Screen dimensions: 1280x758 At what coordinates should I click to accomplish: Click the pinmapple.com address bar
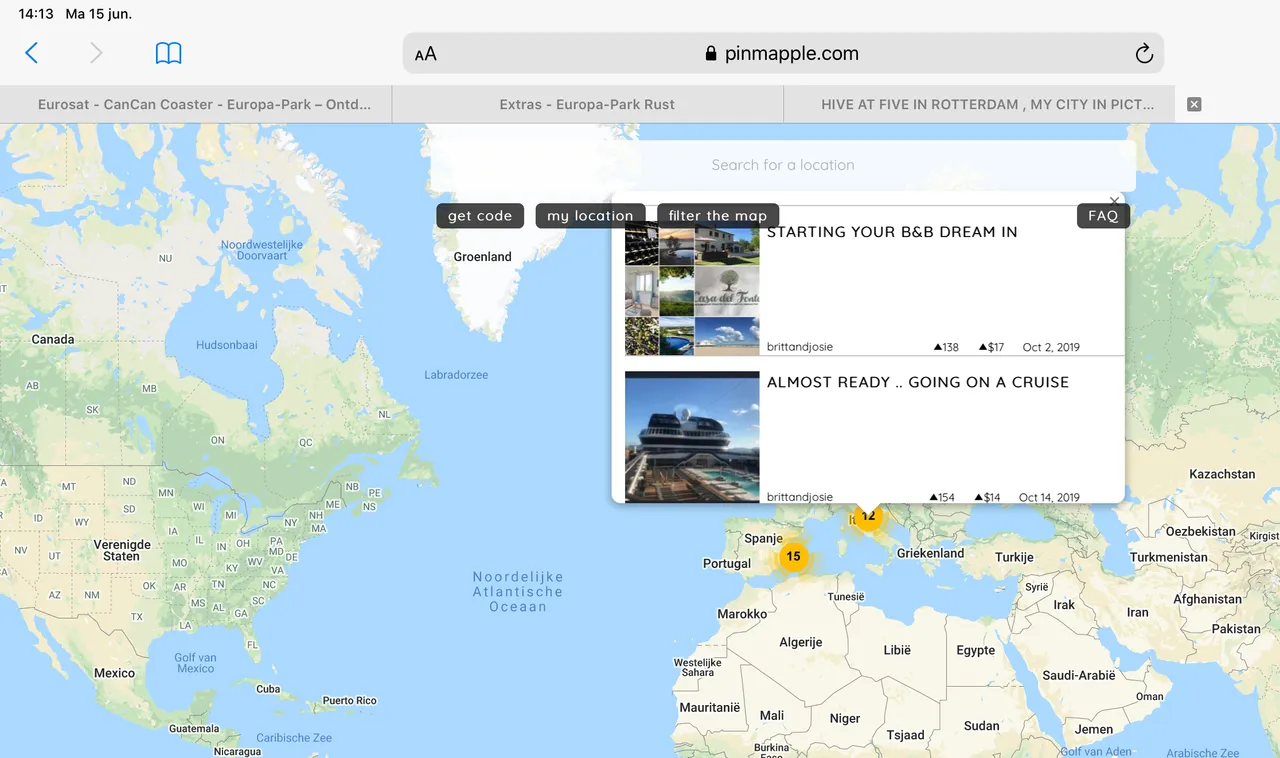tap(783, 54)
